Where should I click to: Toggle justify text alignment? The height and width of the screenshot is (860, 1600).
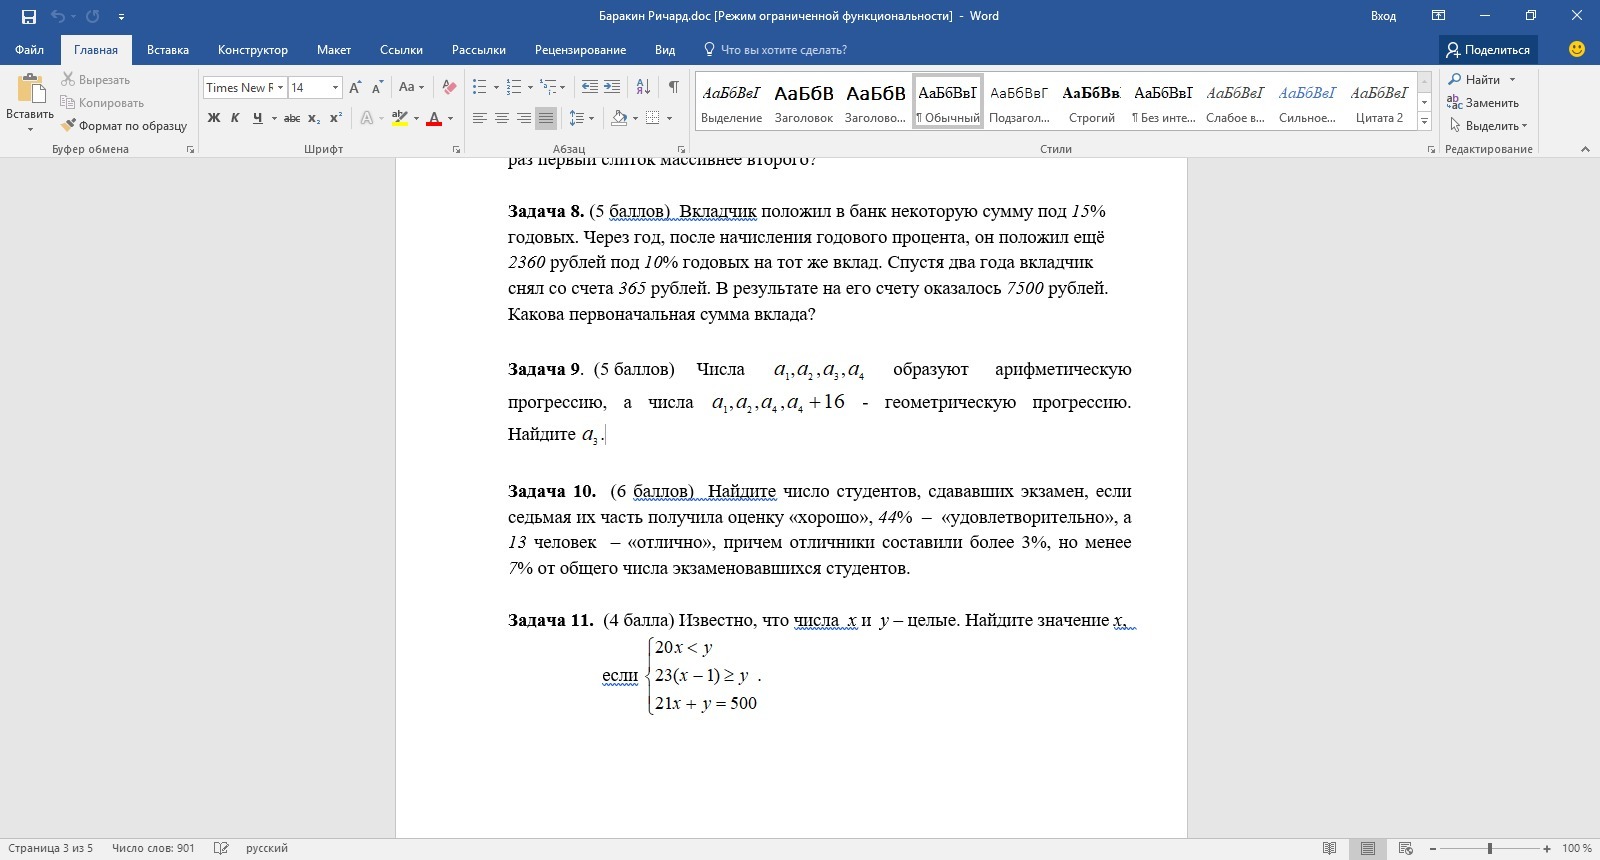pyautogui.click(x=545, y=118)
